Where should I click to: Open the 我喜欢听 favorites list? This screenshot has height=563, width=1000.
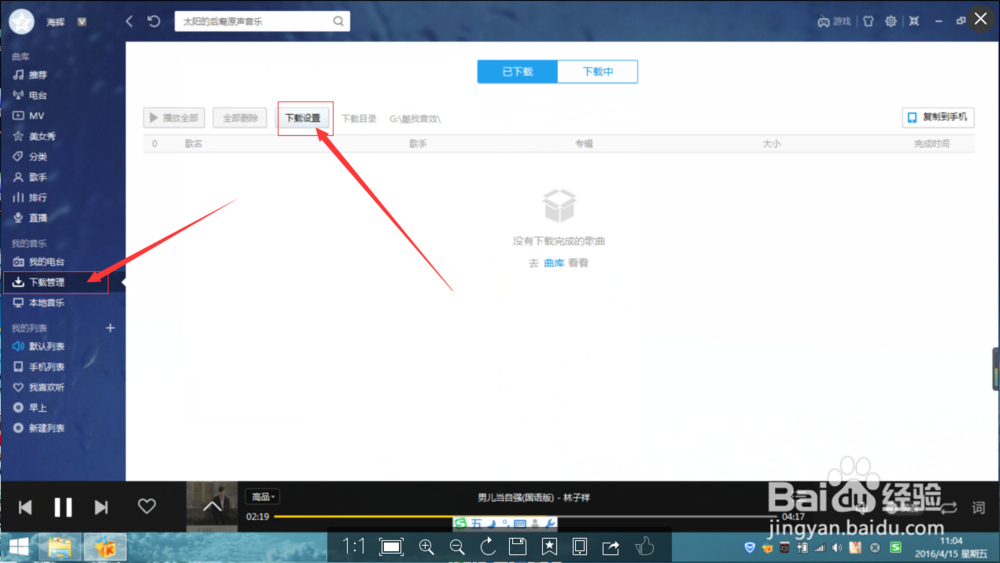tap(38, 387)
